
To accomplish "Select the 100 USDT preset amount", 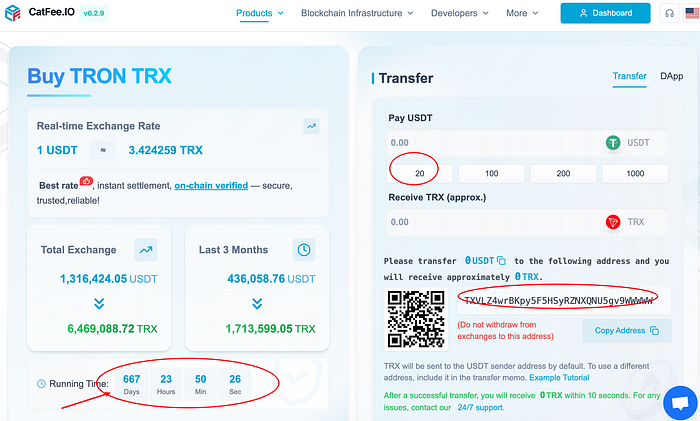I will 492,174.
